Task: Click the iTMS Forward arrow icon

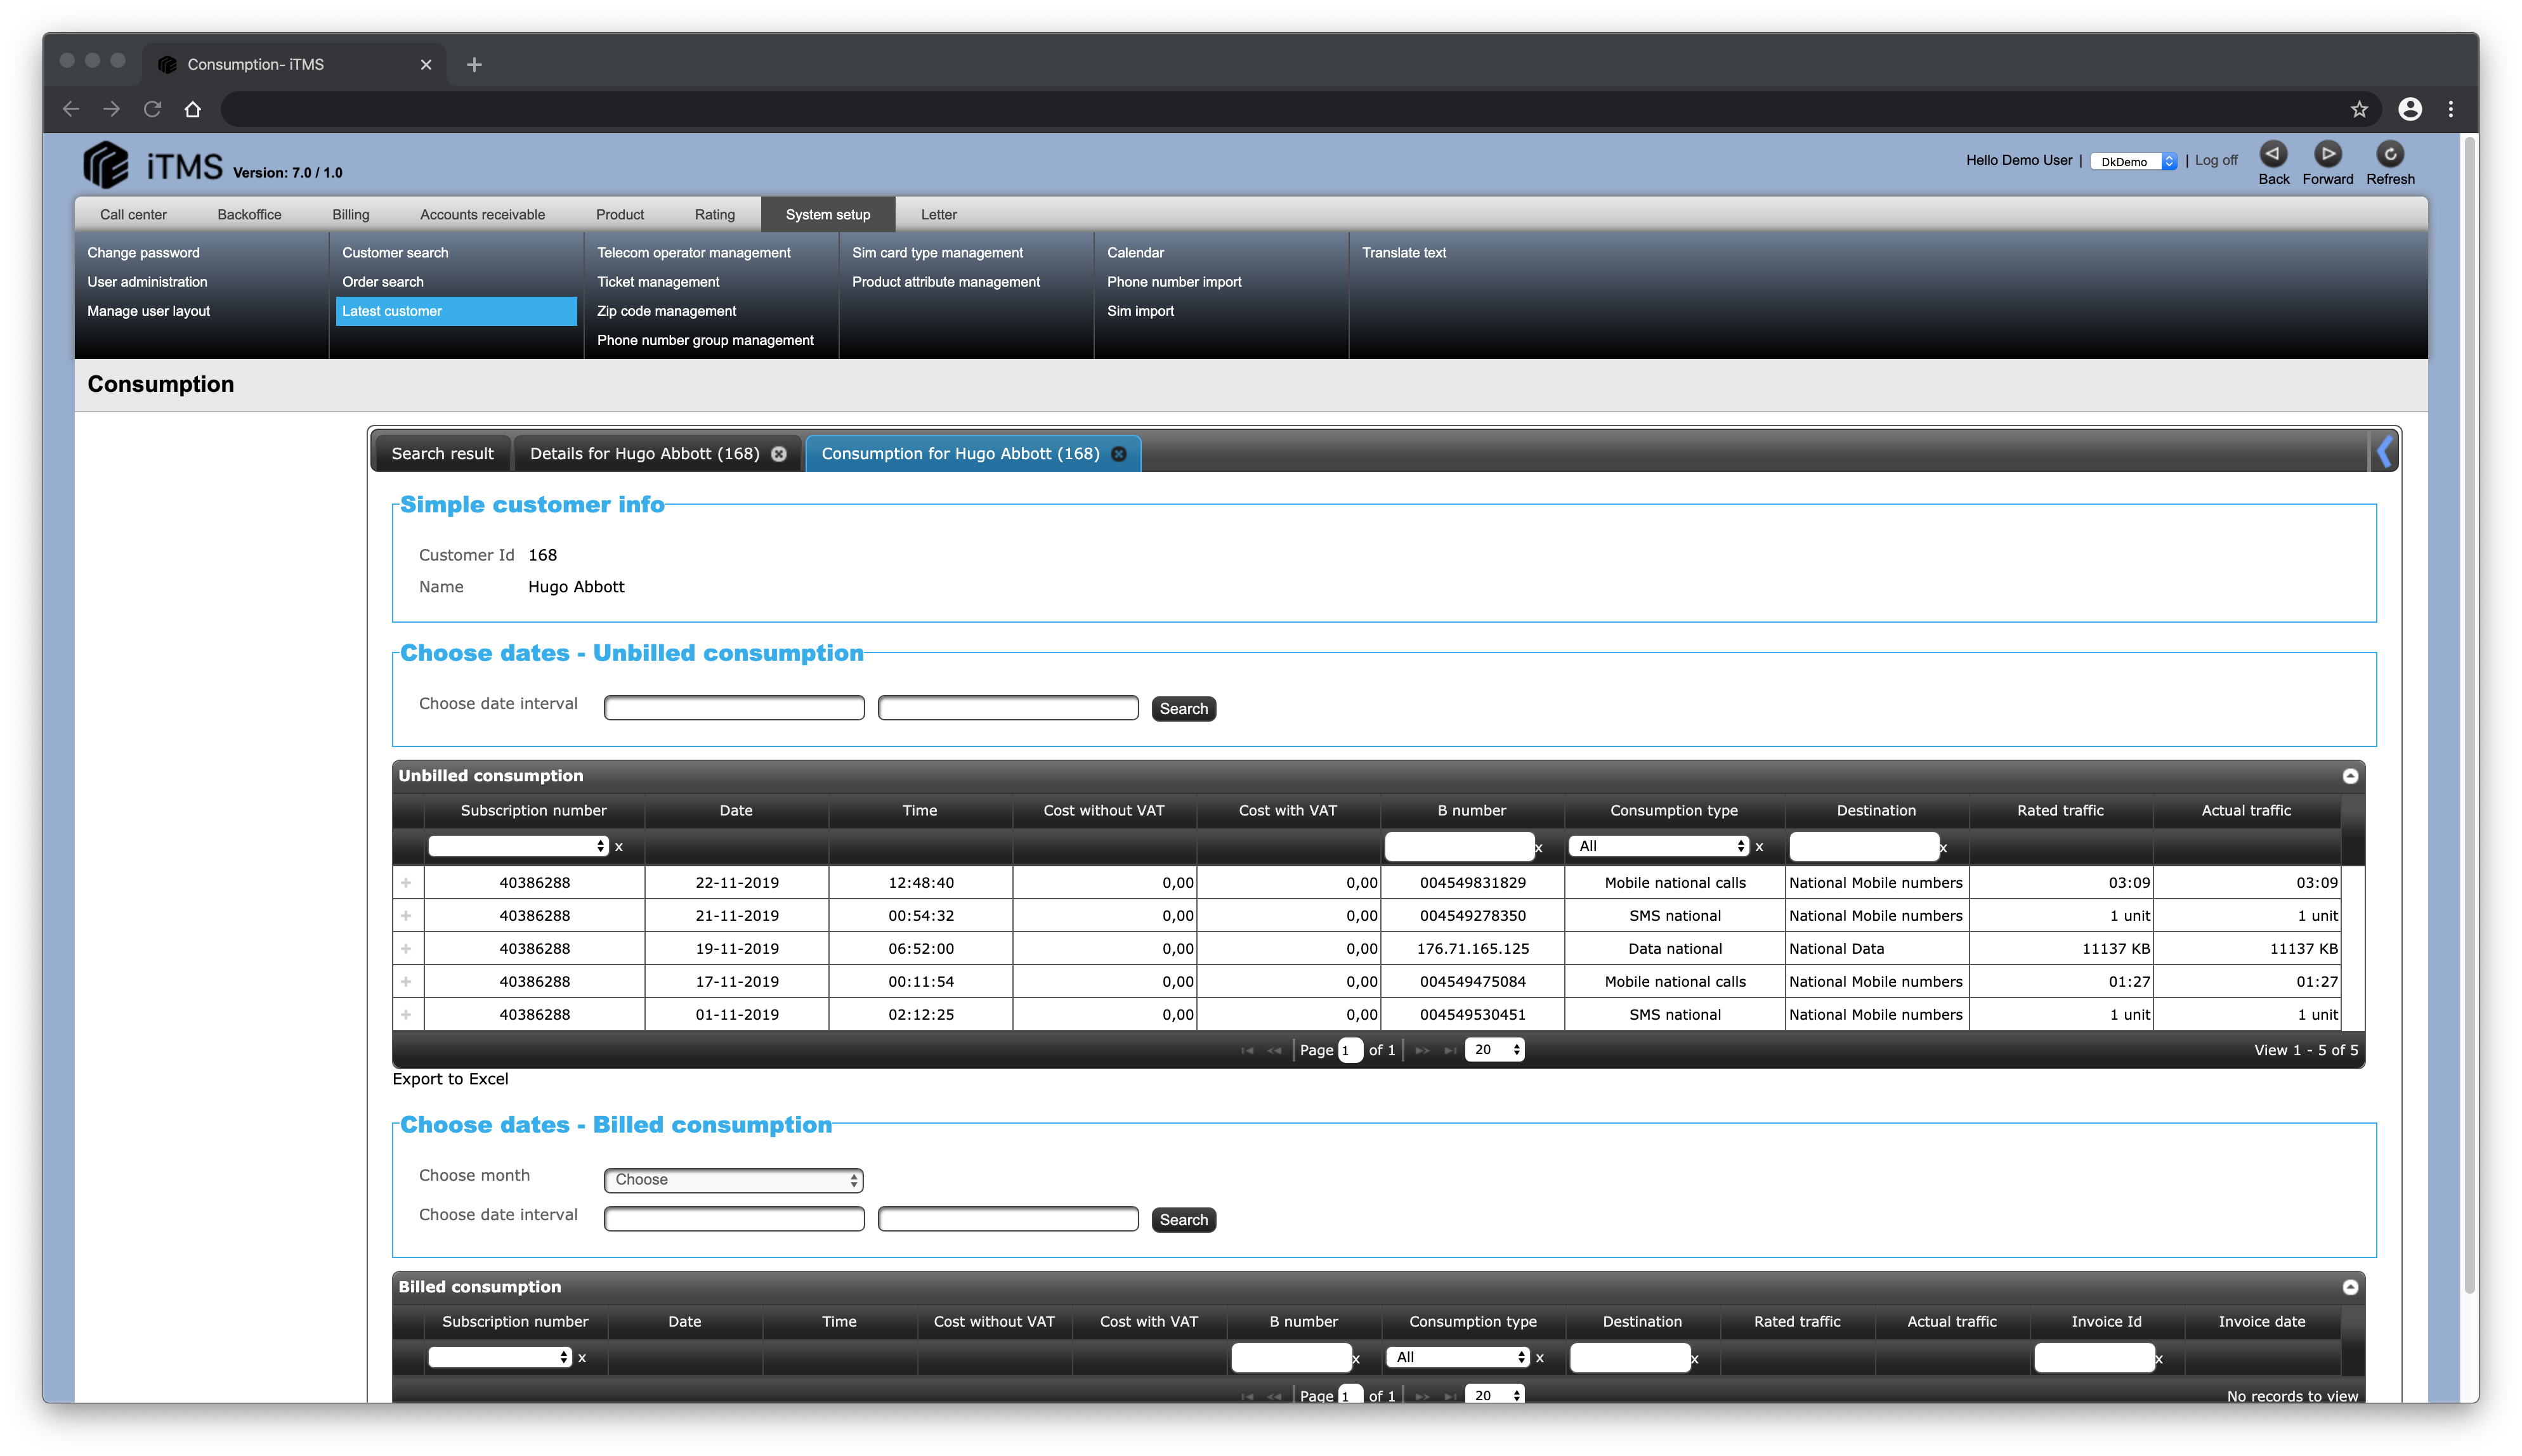Action: pos(2327,154)
